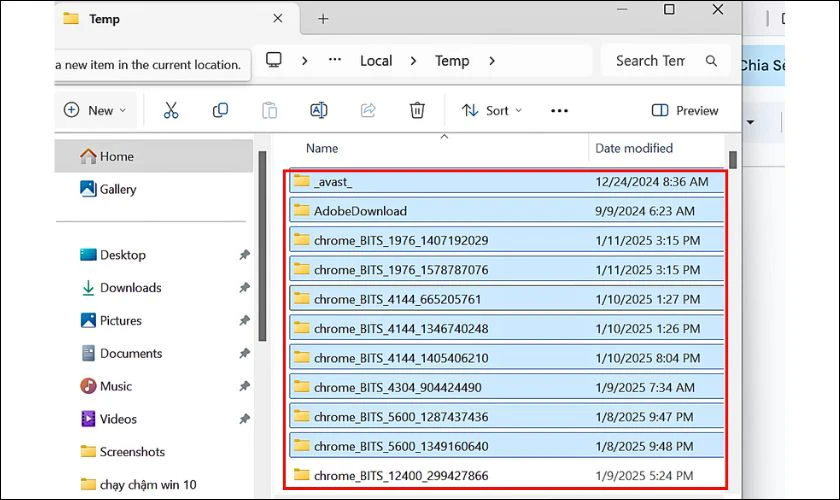Open the Sort dropdown menu
Viewport: 840px width, 500px height.
point(492,111)
